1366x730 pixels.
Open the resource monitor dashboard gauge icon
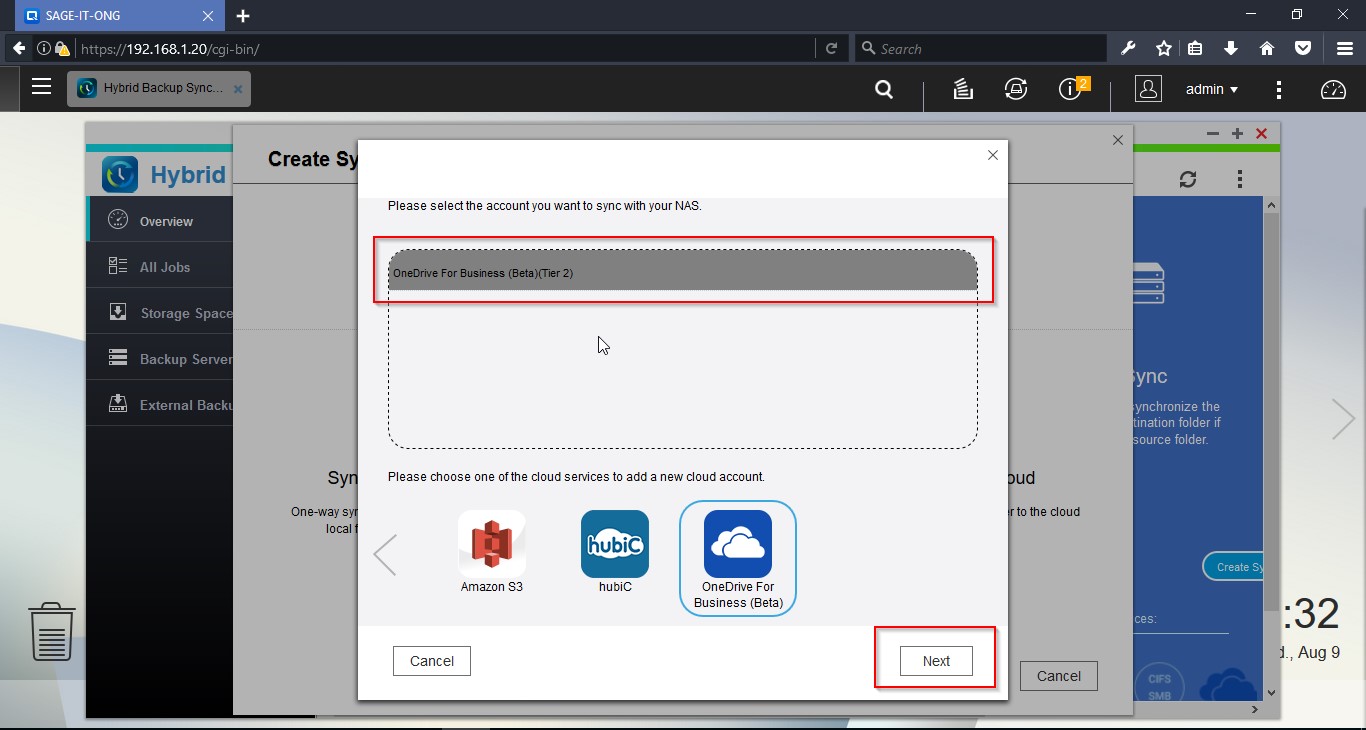click(1333, 89)
